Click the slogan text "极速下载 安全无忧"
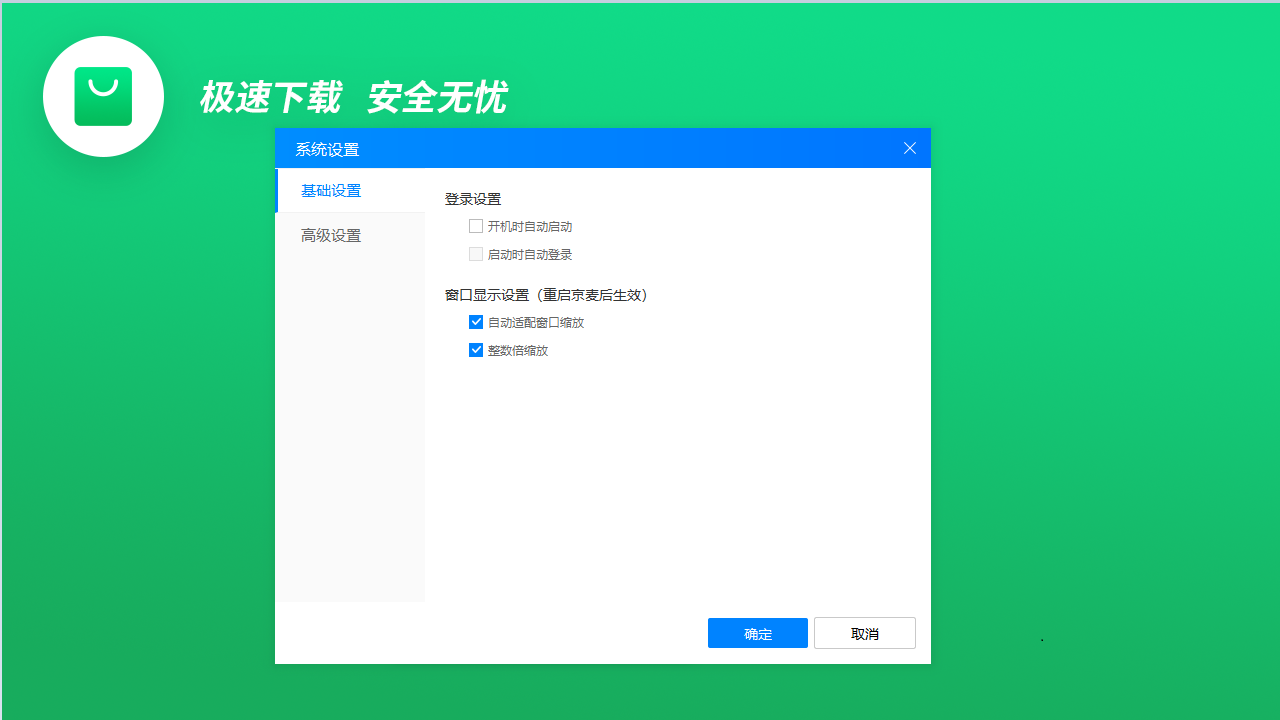1280x720 pixels. click(355, 97)
